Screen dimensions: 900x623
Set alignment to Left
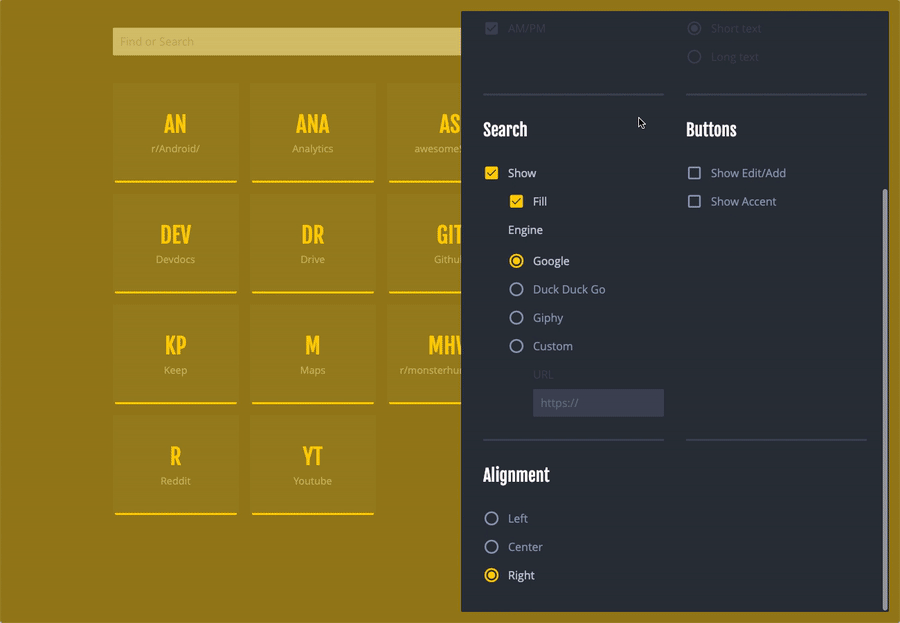point(491,519)
